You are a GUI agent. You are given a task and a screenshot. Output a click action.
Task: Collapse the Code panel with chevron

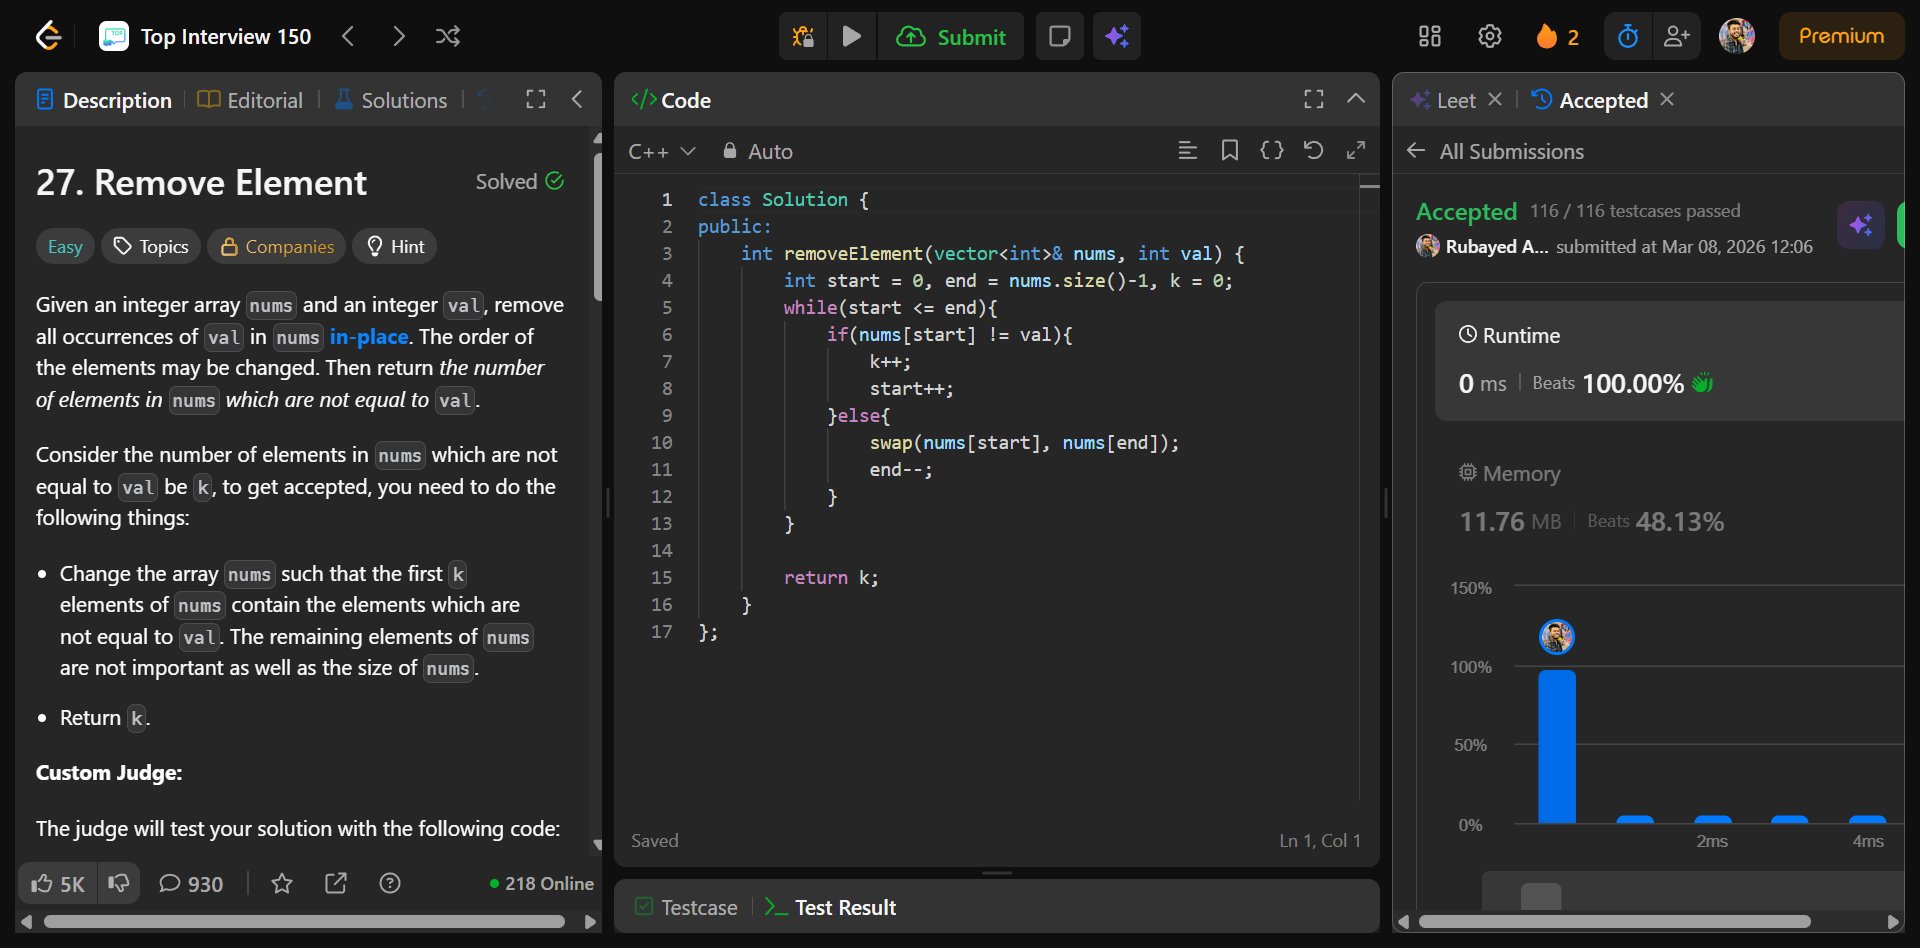click(1355, 99)
